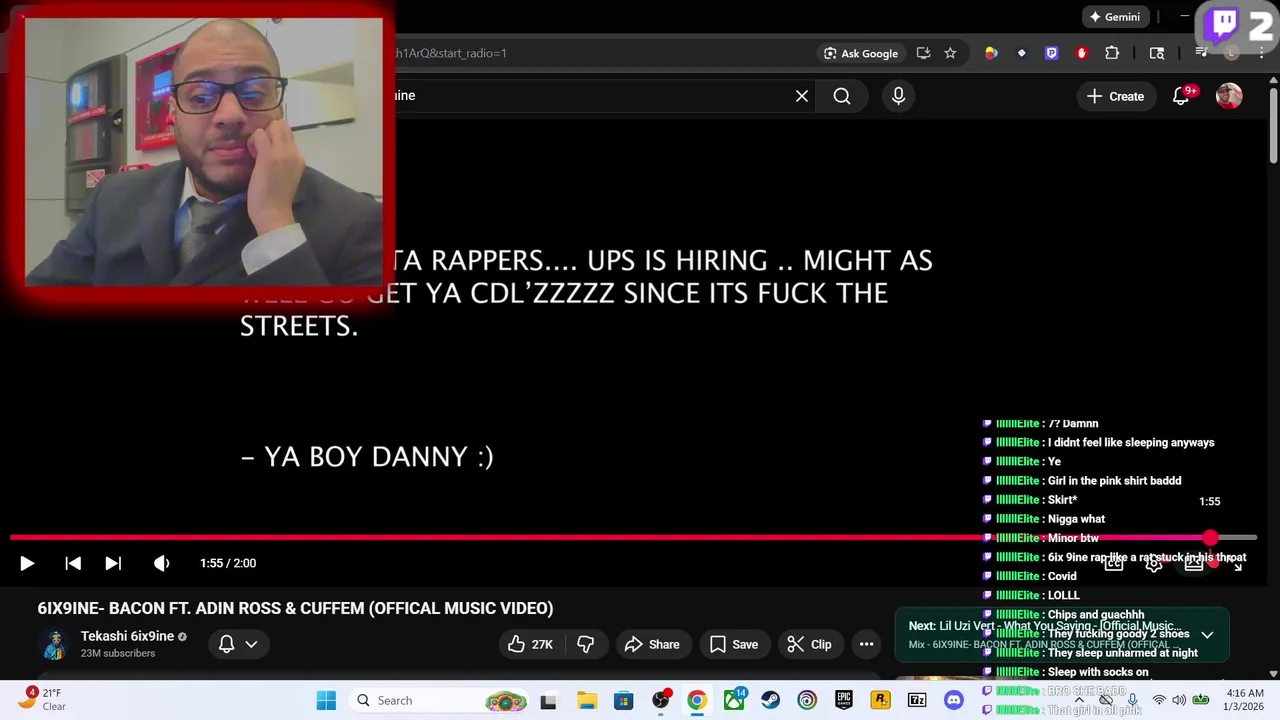1280x720 pixels.
Task: Open the system volume tray icon
Action: click(x=1180, y=700)
